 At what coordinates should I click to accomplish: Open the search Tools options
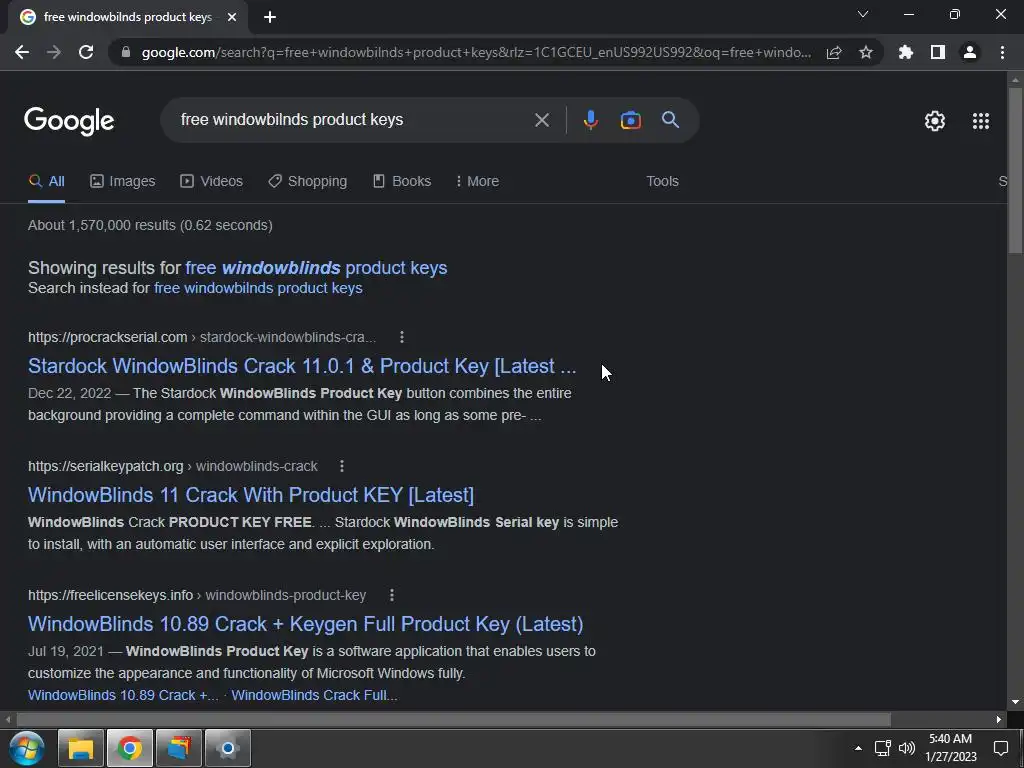click(x=662, y=181)
